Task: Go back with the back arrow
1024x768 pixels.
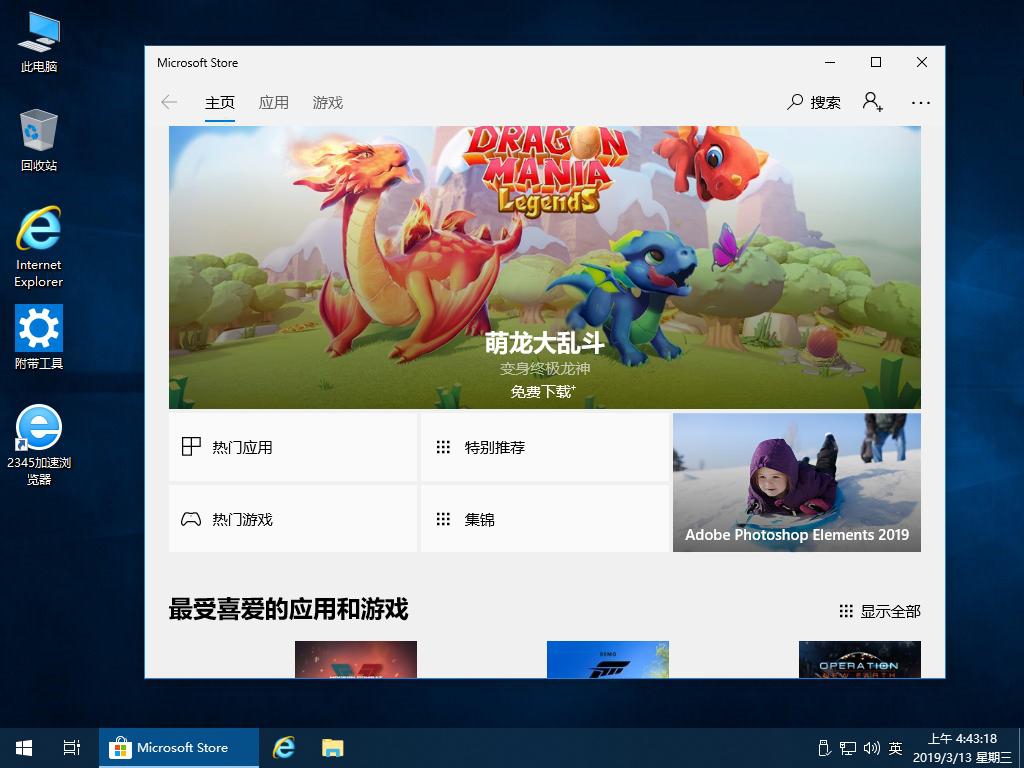Action: click(x=169, y=103)
